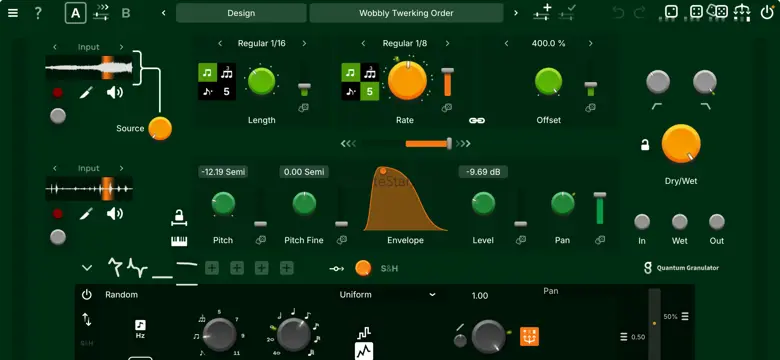Collapse the modulator section with the chevron

(x=87, y=269)
